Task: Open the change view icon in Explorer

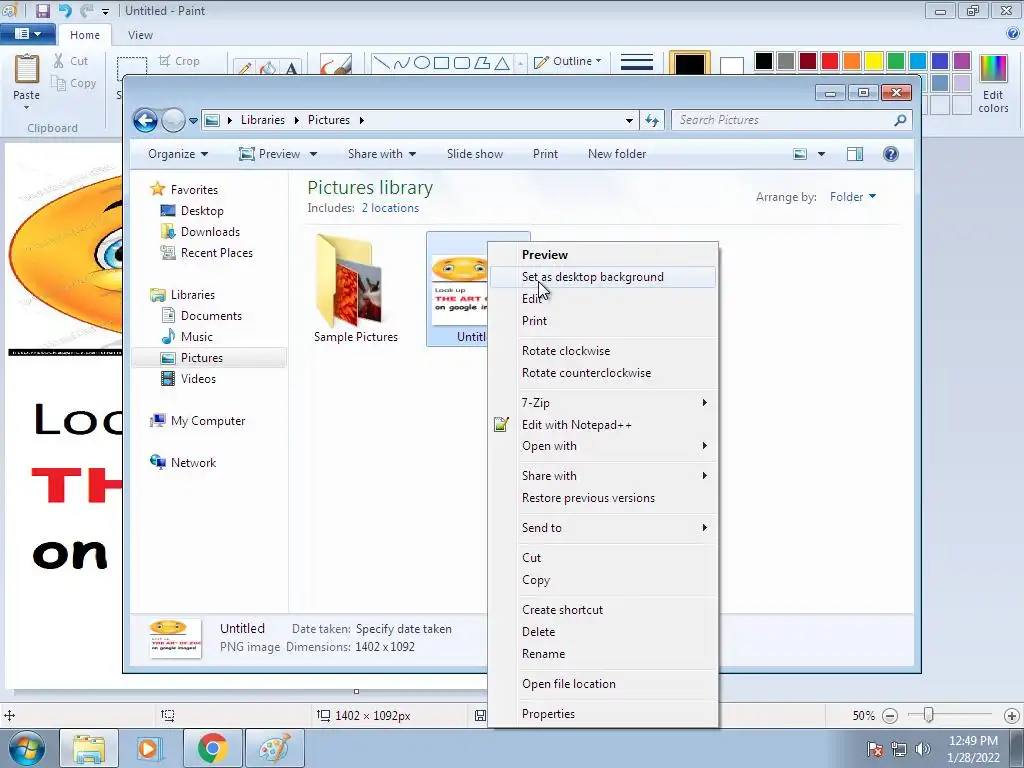Action: point(800,154)
